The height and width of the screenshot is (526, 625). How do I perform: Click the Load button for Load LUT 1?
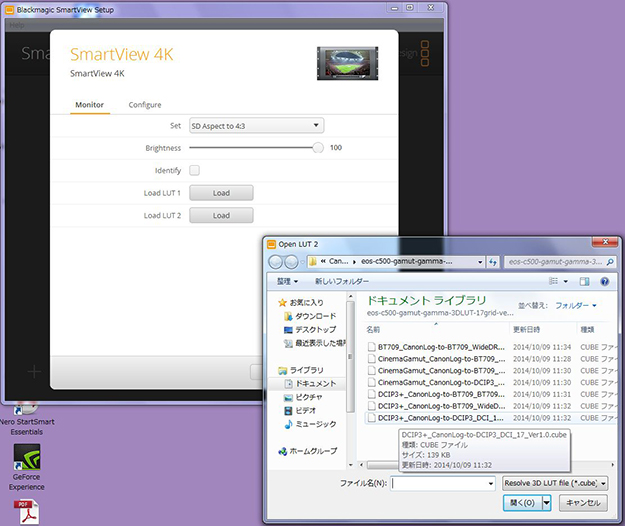[221, 193]
